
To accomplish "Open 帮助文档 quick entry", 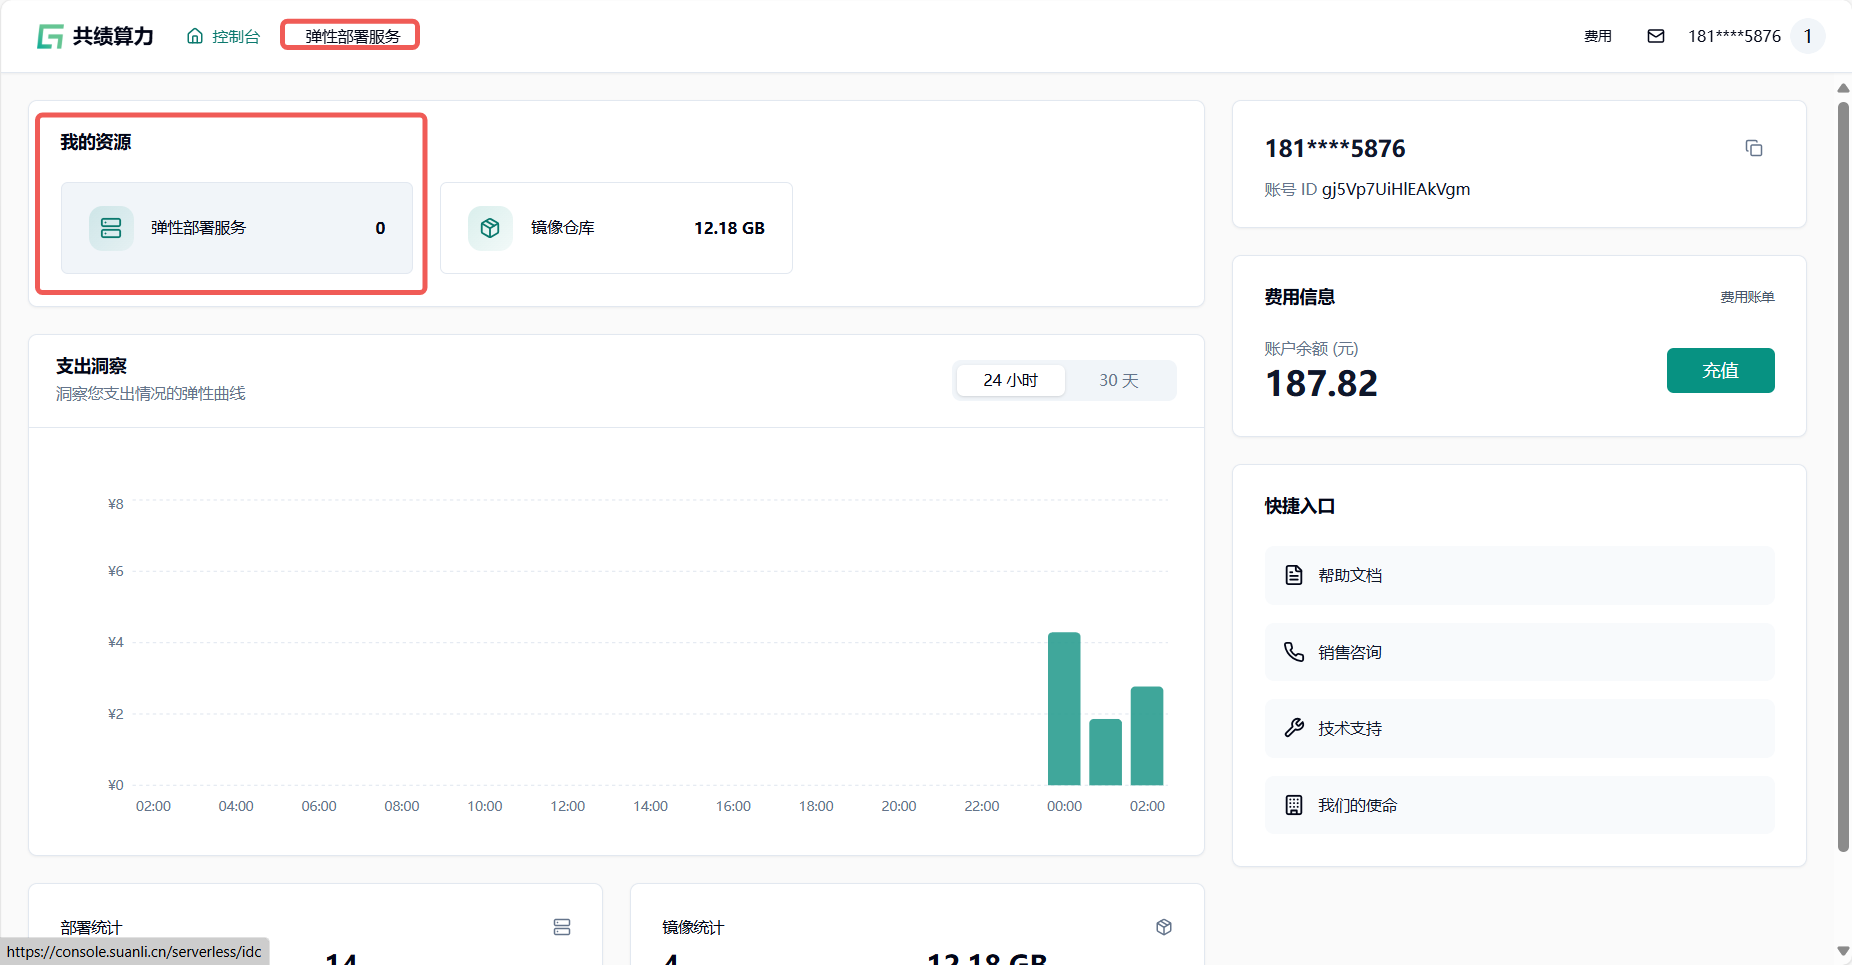I will point(1519,576).
